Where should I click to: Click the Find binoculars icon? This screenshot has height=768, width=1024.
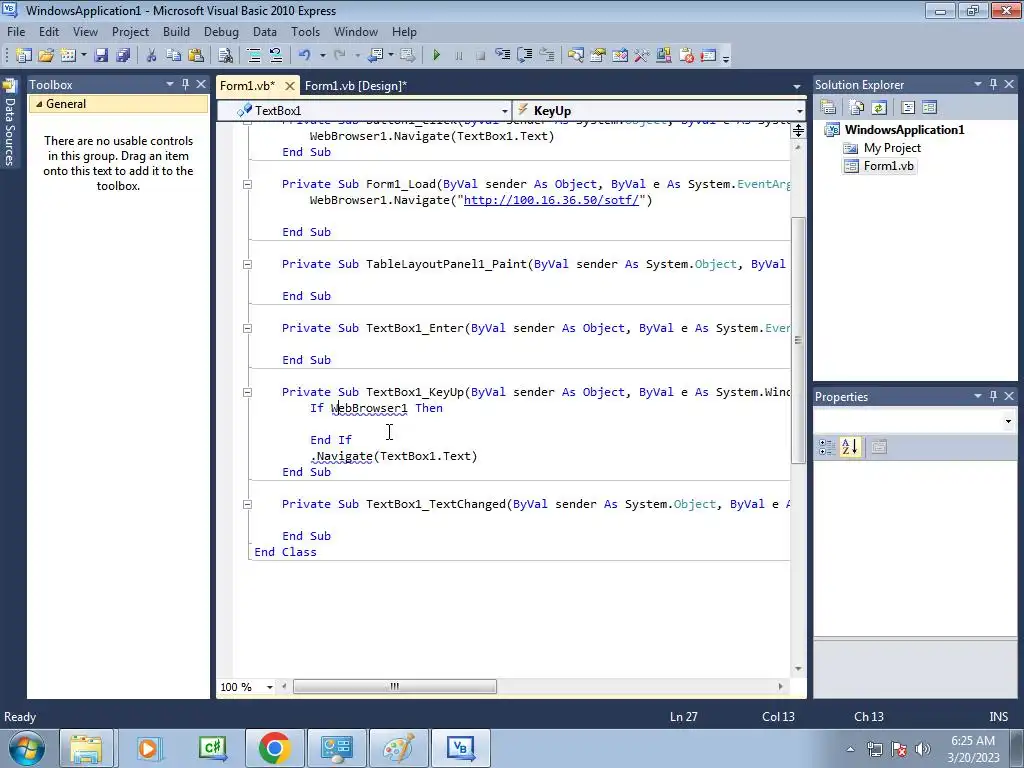point(225,56)
